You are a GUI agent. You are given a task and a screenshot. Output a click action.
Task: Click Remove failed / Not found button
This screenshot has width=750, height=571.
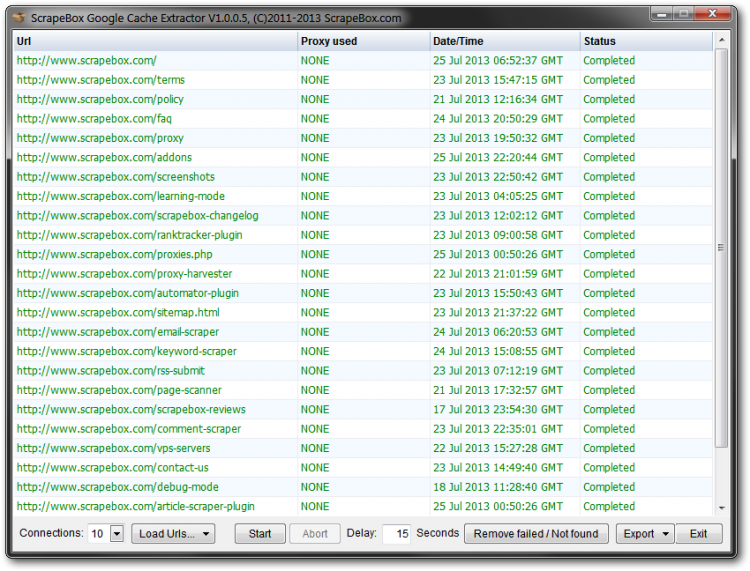536,533
